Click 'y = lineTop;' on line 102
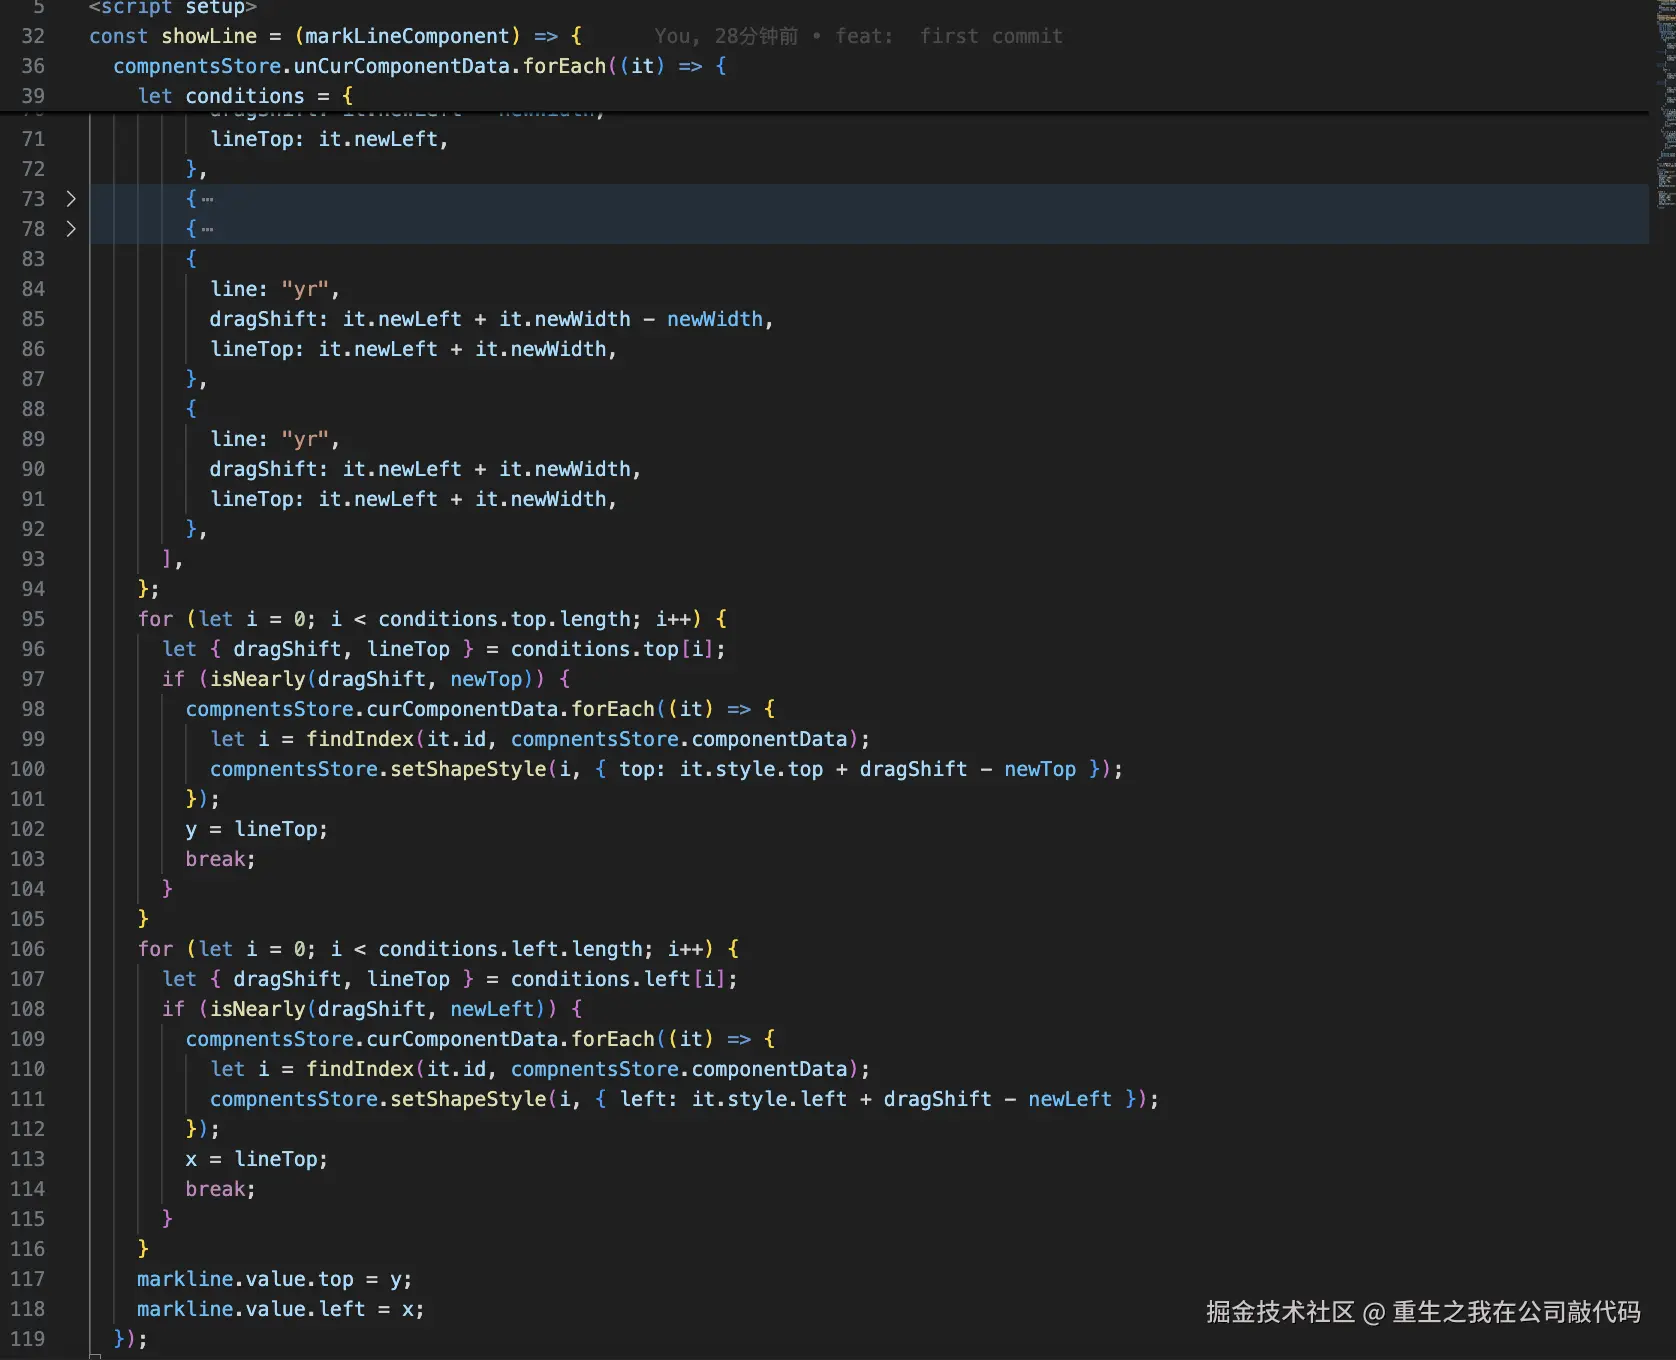 click(257, 829)
